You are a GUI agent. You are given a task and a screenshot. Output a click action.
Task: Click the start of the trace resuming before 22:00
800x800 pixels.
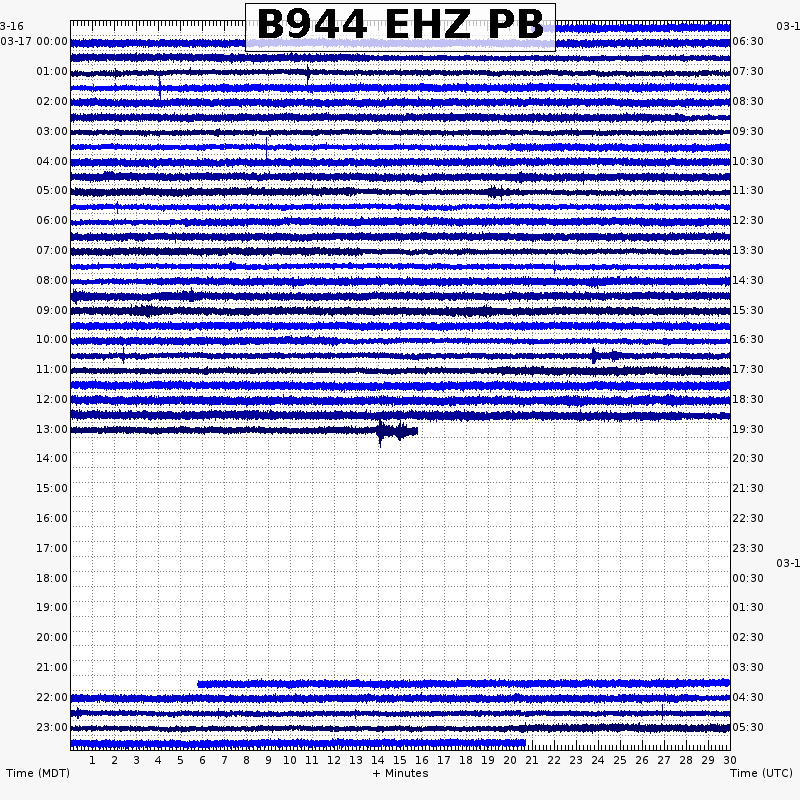pos(198,684)
